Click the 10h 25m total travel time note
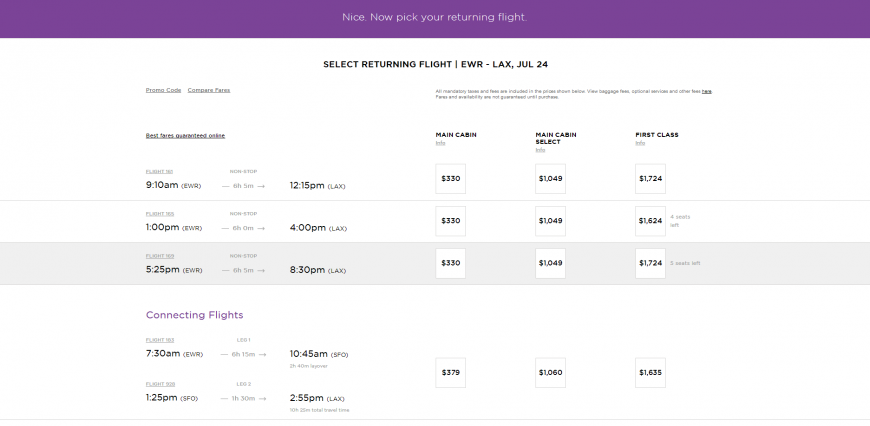Image resolution: width=870 pixels, height=426 pixels. 320,410
